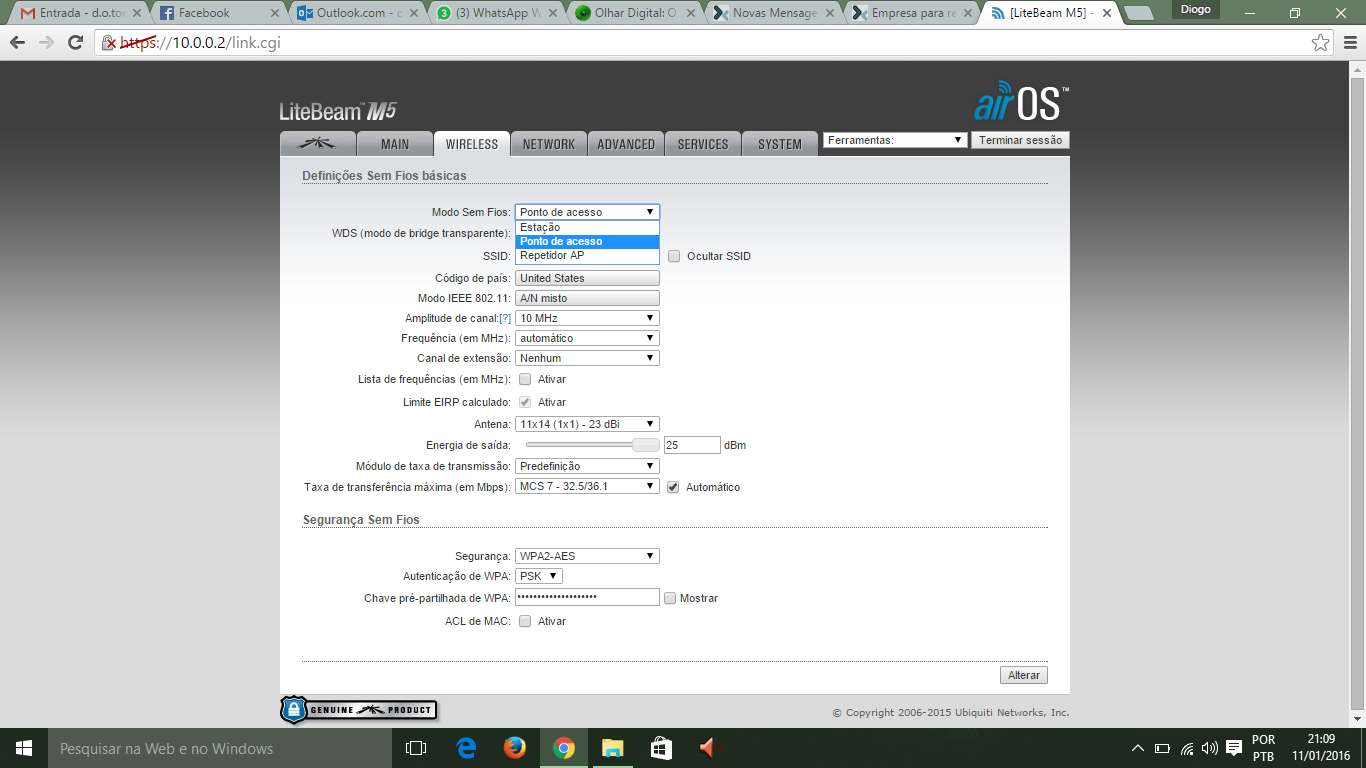This screenshot has height=768, width=1366.
Task: Open Taxa de transferência máxima dropdown
Action: 587,486
